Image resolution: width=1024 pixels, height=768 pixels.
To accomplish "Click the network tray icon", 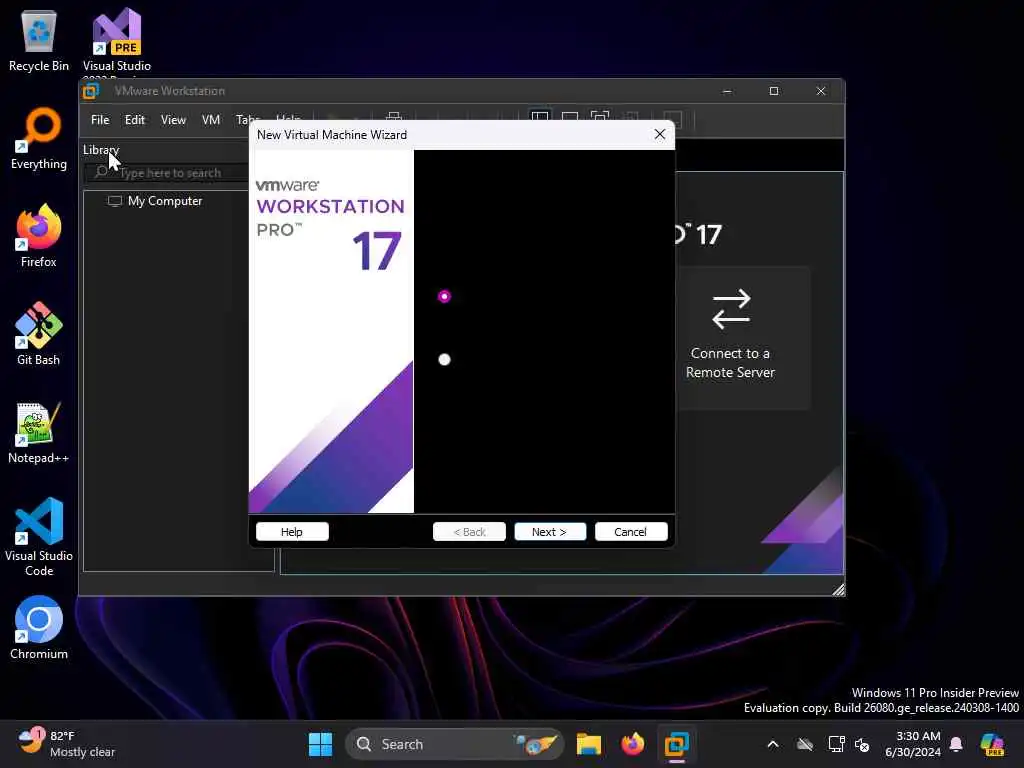I will pyautogui.click(x=836, y=744).
